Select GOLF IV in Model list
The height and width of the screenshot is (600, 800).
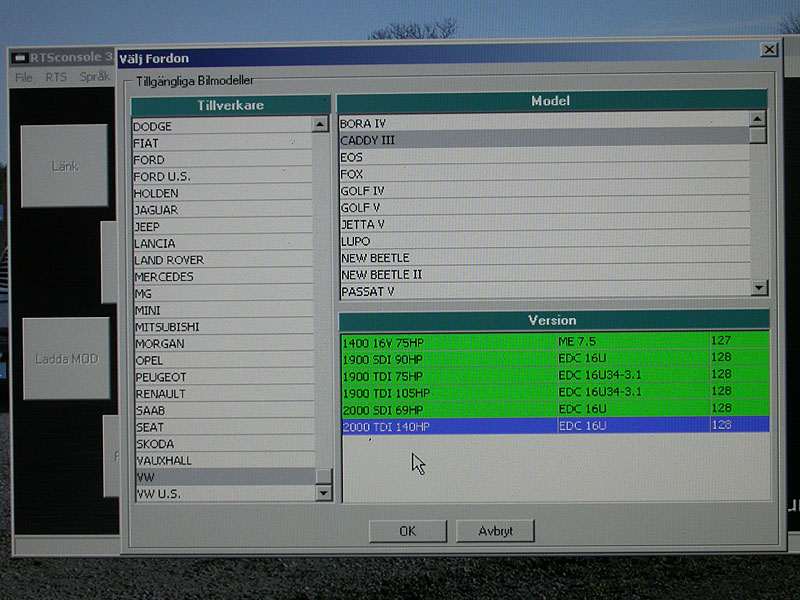pyautogui.click(x=545, y=191)
